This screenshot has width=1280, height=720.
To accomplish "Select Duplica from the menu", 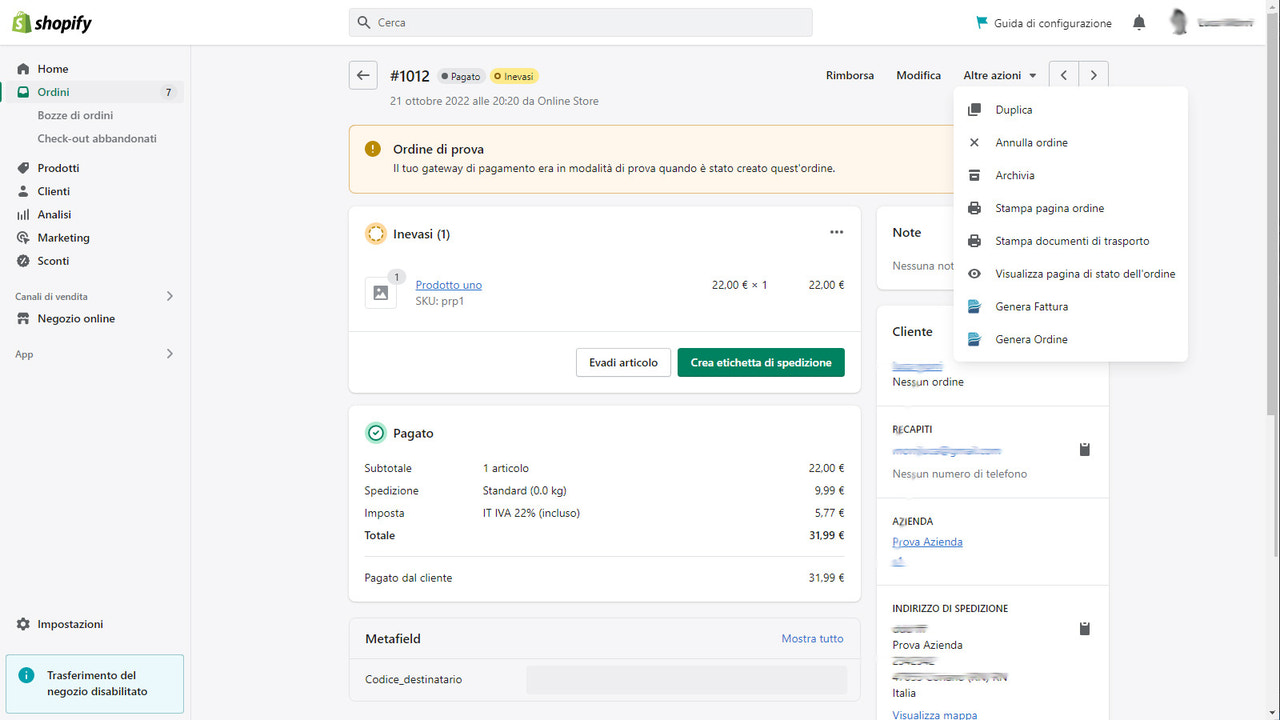I will tap(1070, 110).
